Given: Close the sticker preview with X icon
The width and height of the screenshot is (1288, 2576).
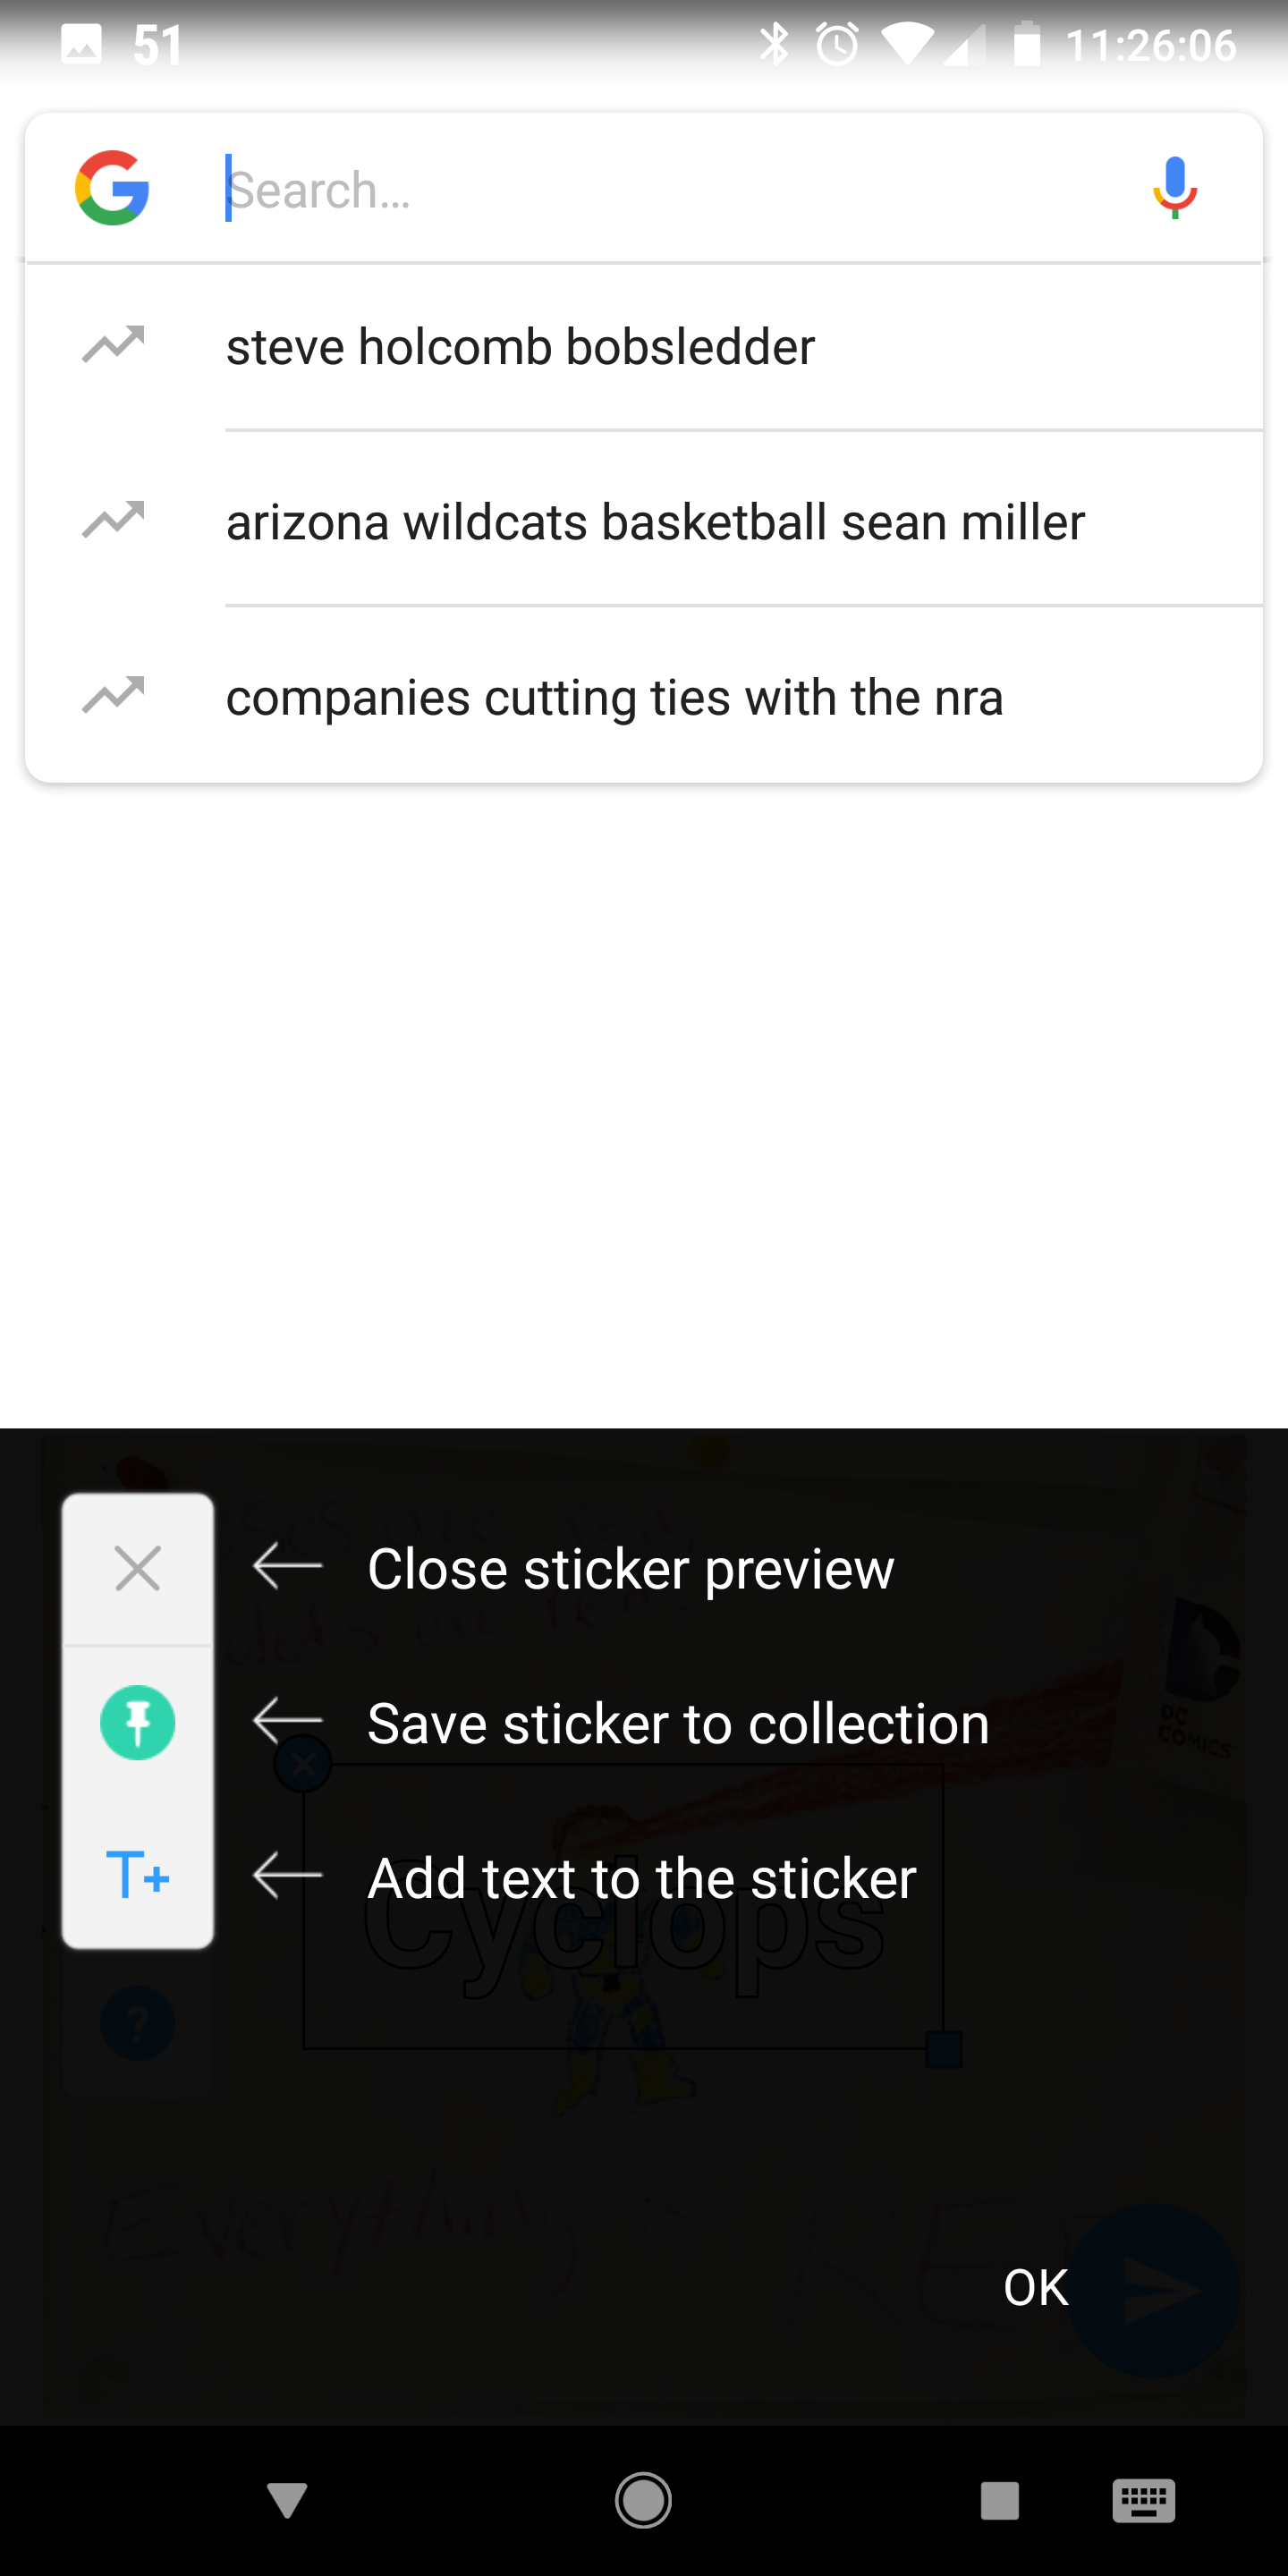Looking at the screenshot, I should [138, 1568].
